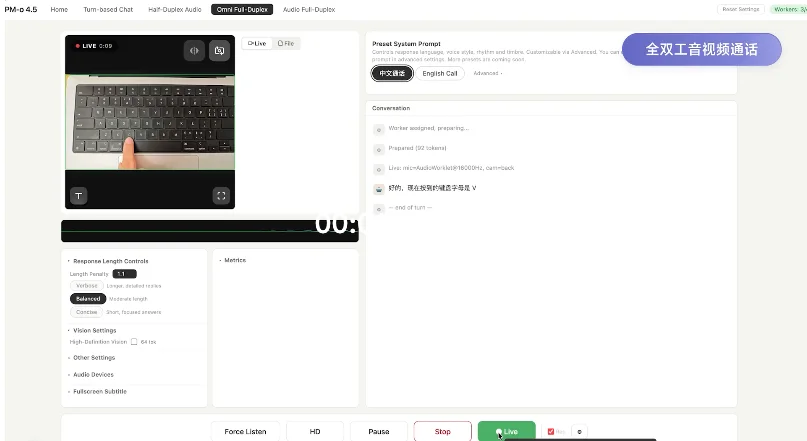
Task: Click the audio waveform progress bar
Action: click(x=209, y=231)
